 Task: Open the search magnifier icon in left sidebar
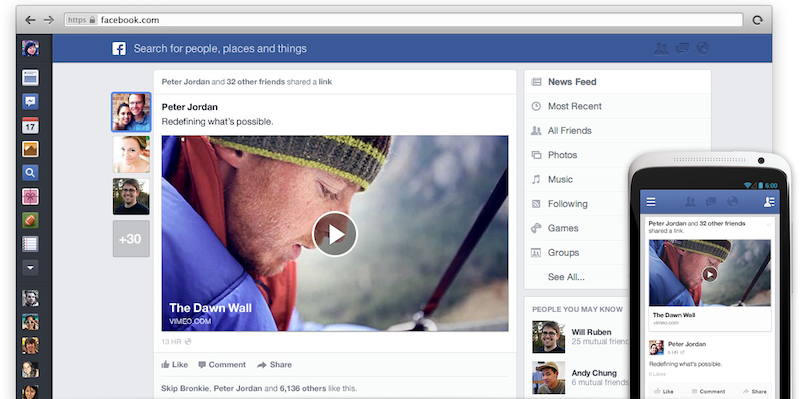[30, 172]
